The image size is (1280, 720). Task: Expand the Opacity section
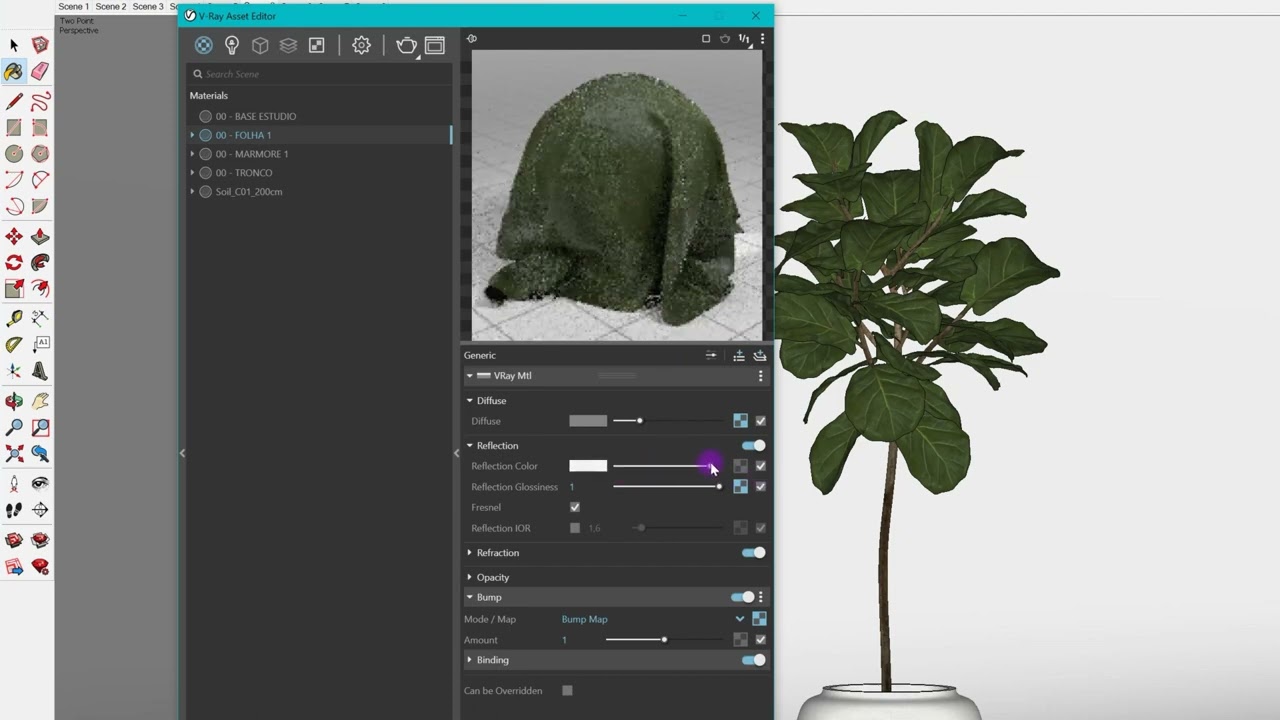coord(469,577)
